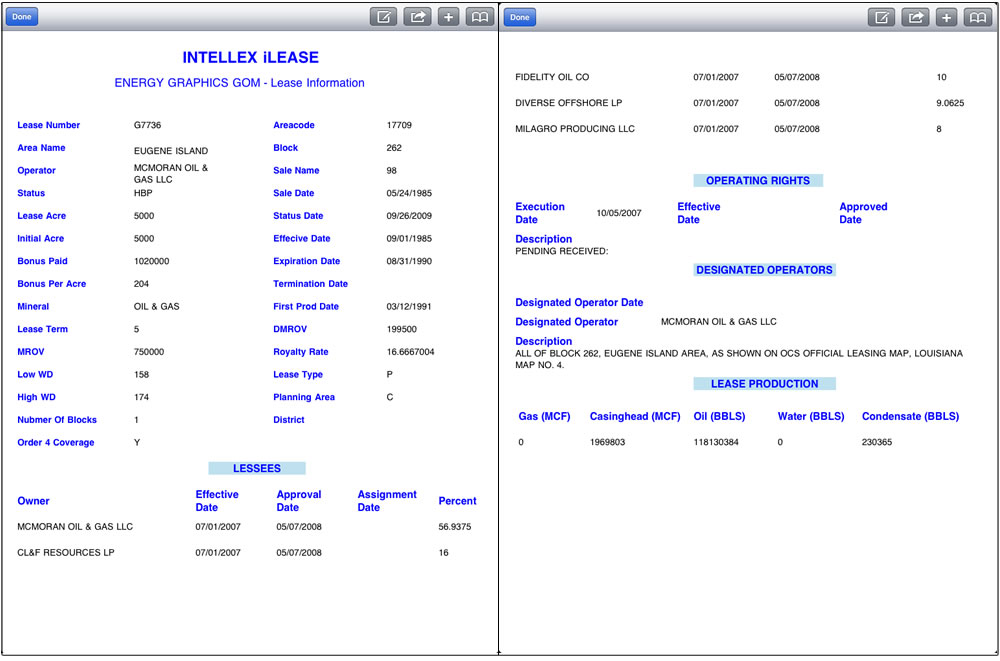The height and width of the screenshot is (661, 1000).
Task: Select the Sale Date value 05/24/1985
Action: click(x=409, y=193)
